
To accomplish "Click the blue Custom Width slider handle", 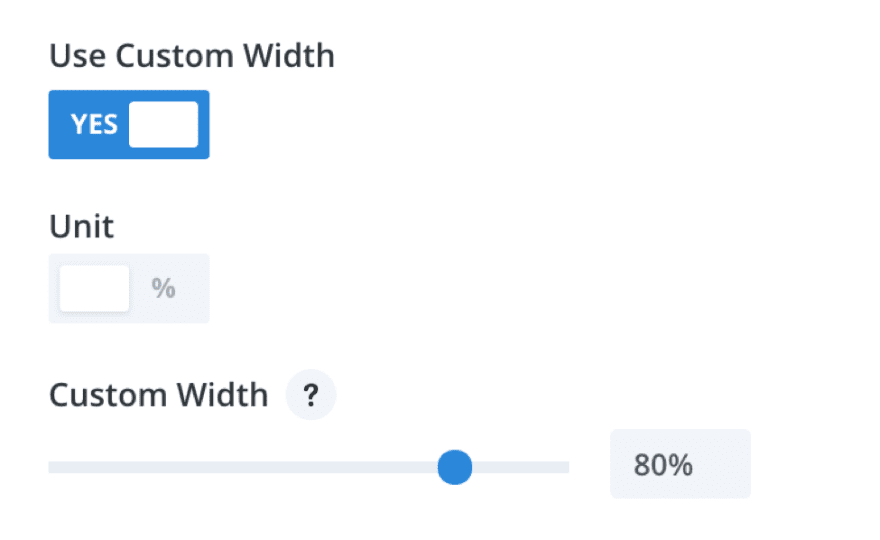I will [455, 466].
